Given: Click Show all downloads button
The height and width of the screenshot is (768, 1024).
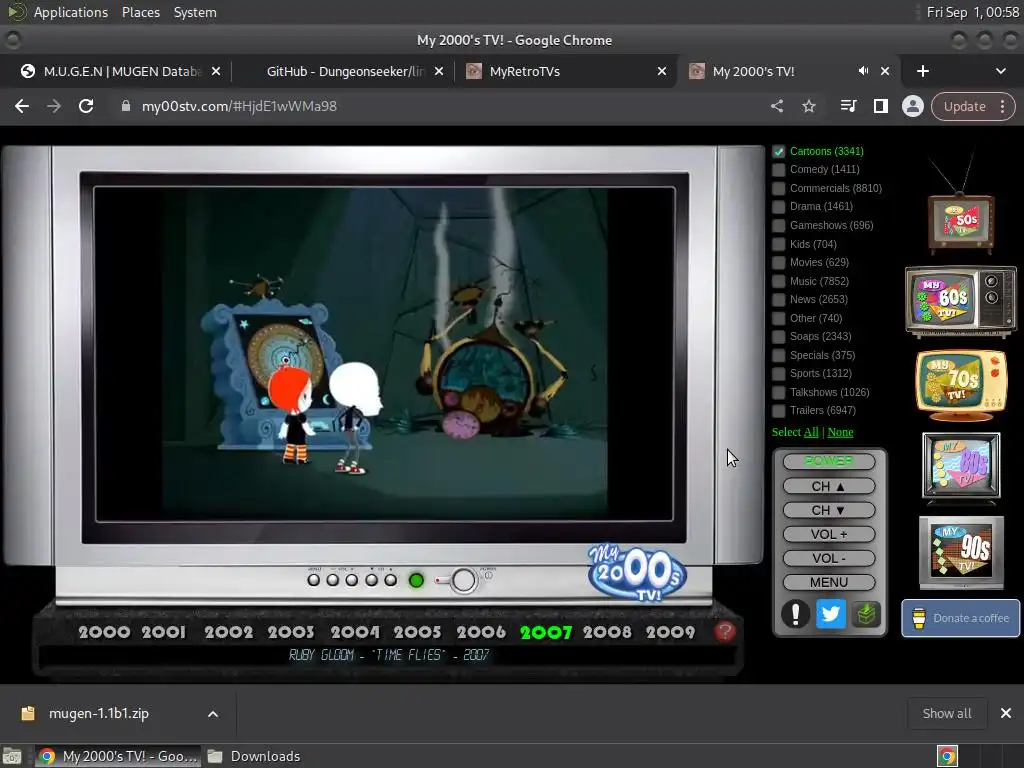Looking at the screenshot, I should 946,713.
